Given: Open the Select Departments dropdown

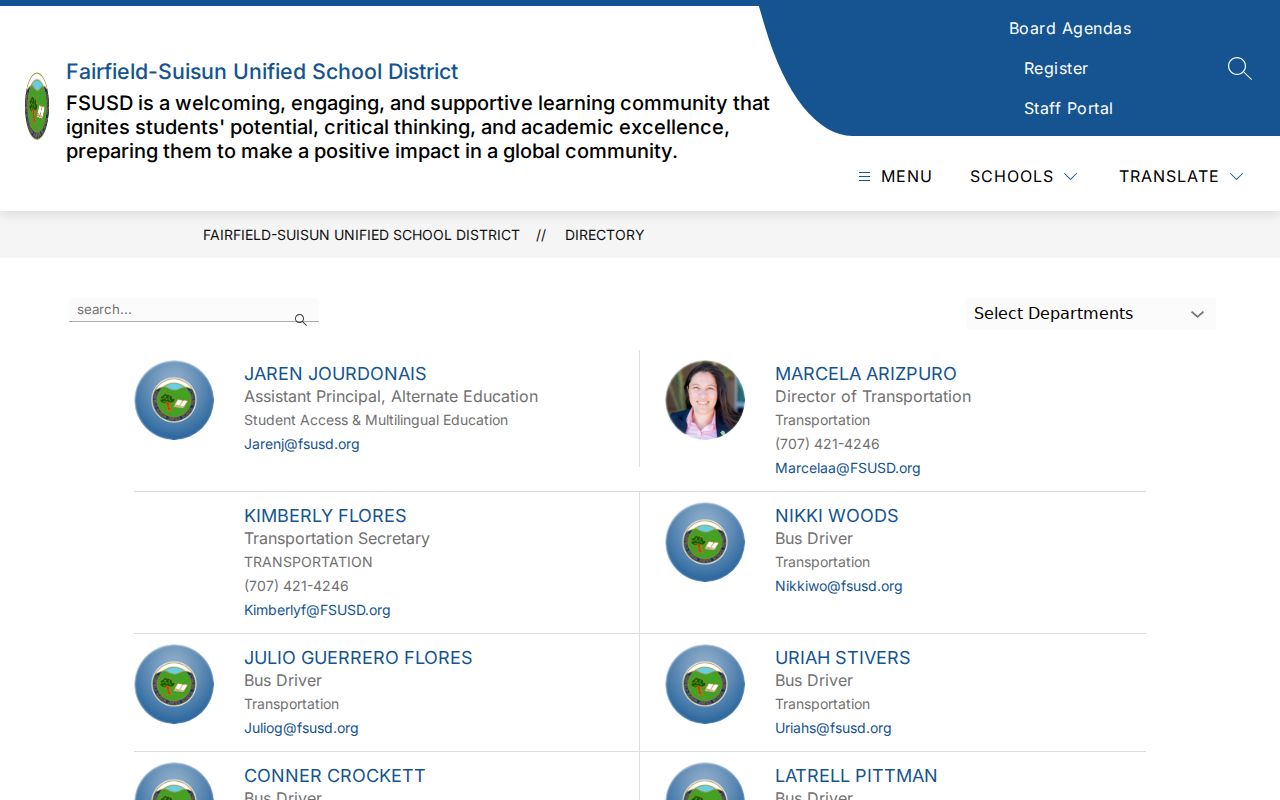Looking at the screenshot, I should pos(1090,313).
